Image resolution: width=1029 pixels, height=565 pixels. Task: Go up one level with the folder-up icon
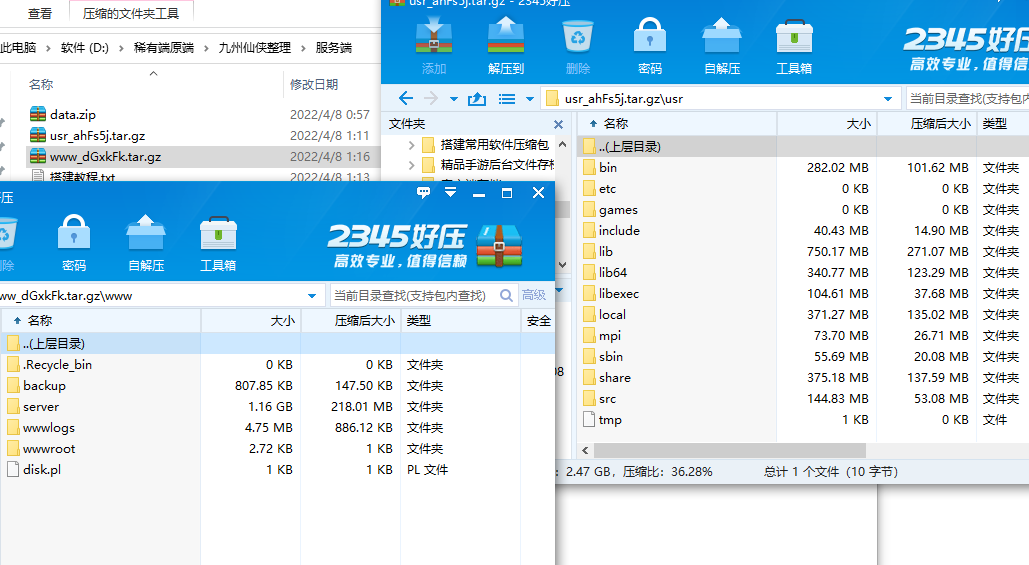[476, 98]
